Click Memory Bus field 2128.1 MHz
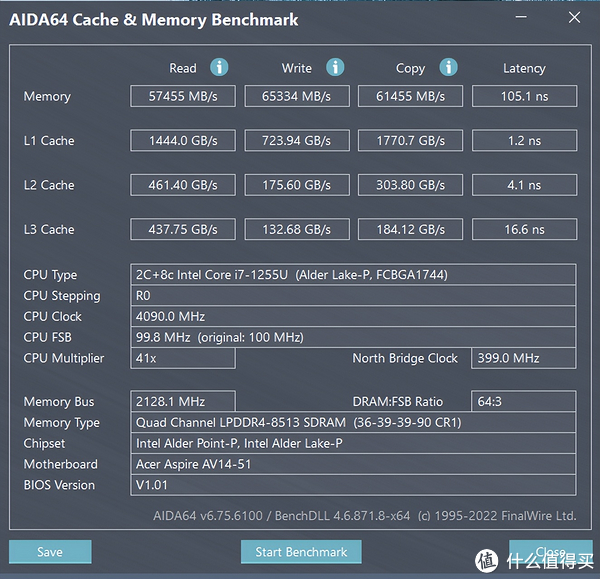 tap(183, 401)
